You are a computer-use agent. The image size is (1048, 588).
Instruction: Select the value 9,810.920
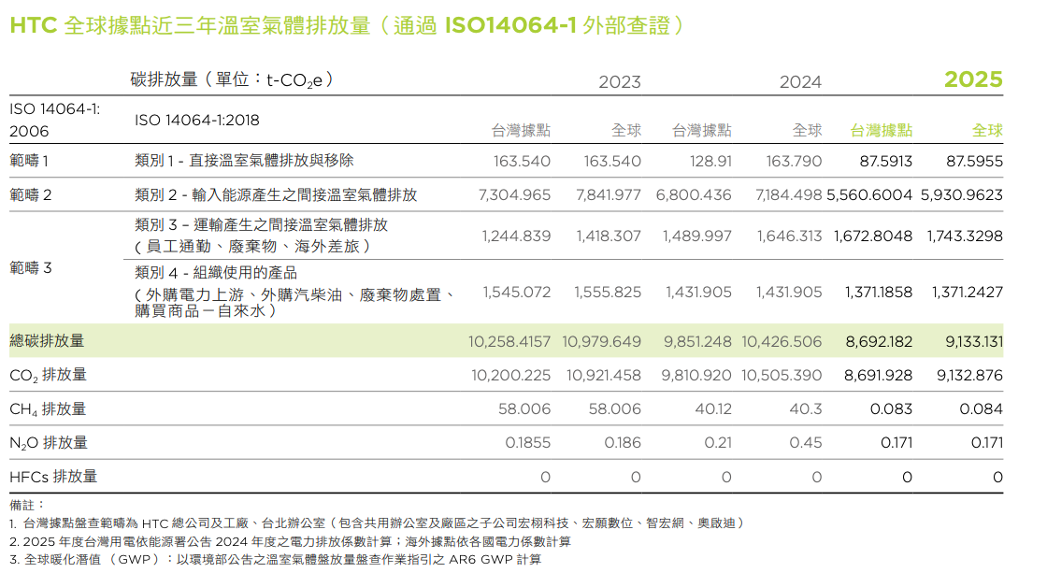(696, 376)
